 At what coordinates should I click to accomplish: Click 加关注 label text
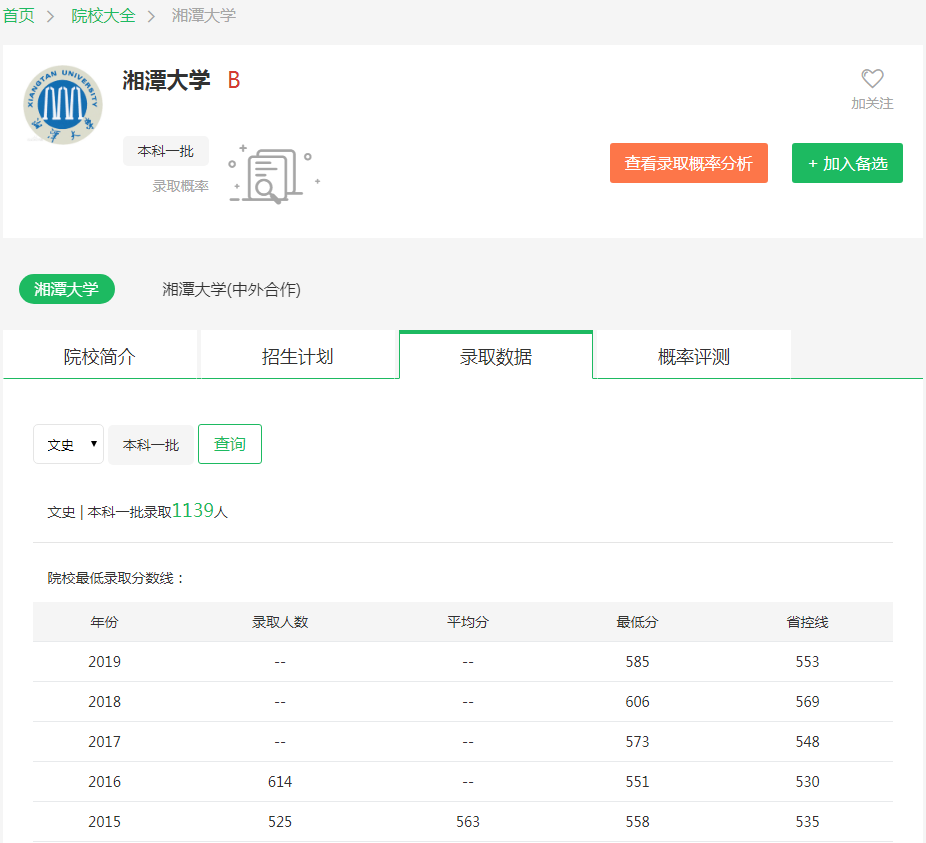pos(872,103)
